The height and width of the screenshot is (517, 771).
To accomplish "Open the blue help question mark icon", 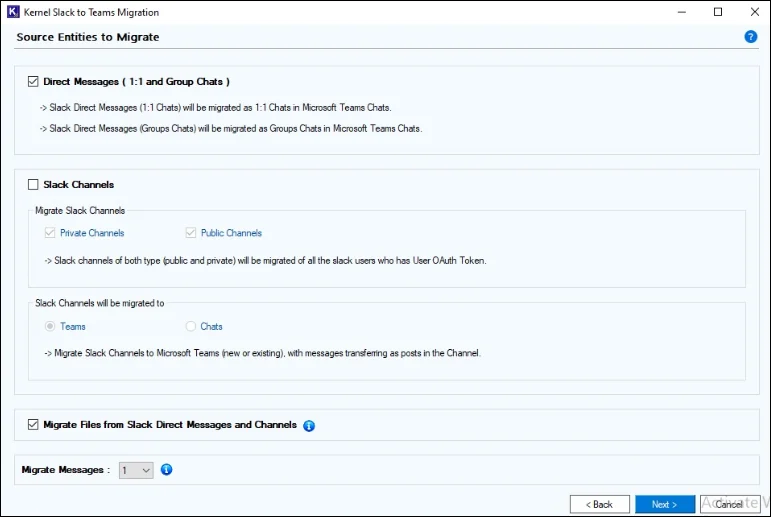I will (750, 37).
